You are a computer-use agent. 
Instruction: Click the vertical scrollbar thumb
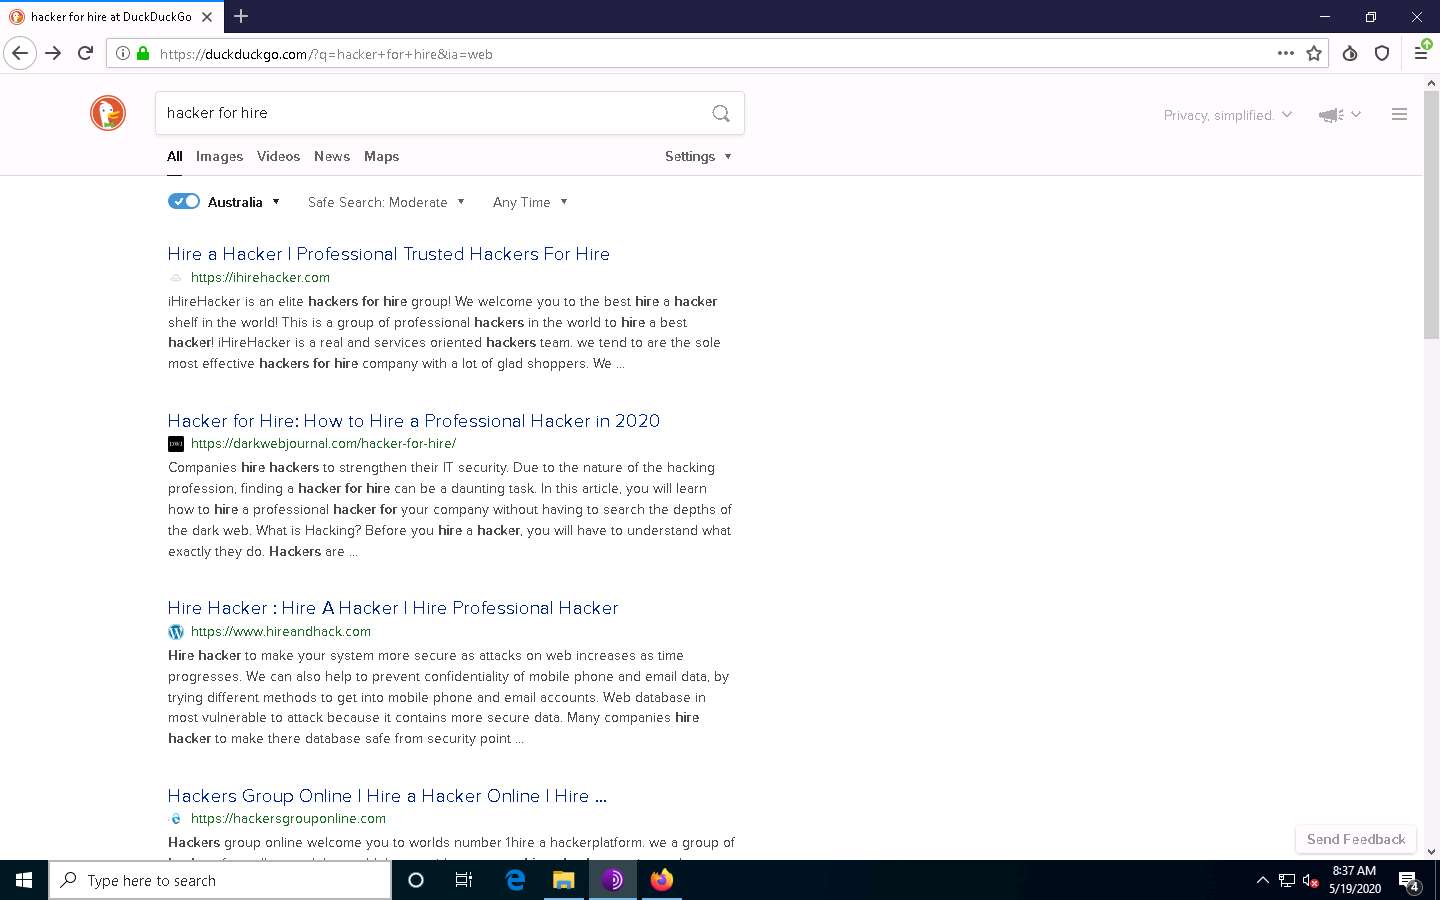(1431, 215)
